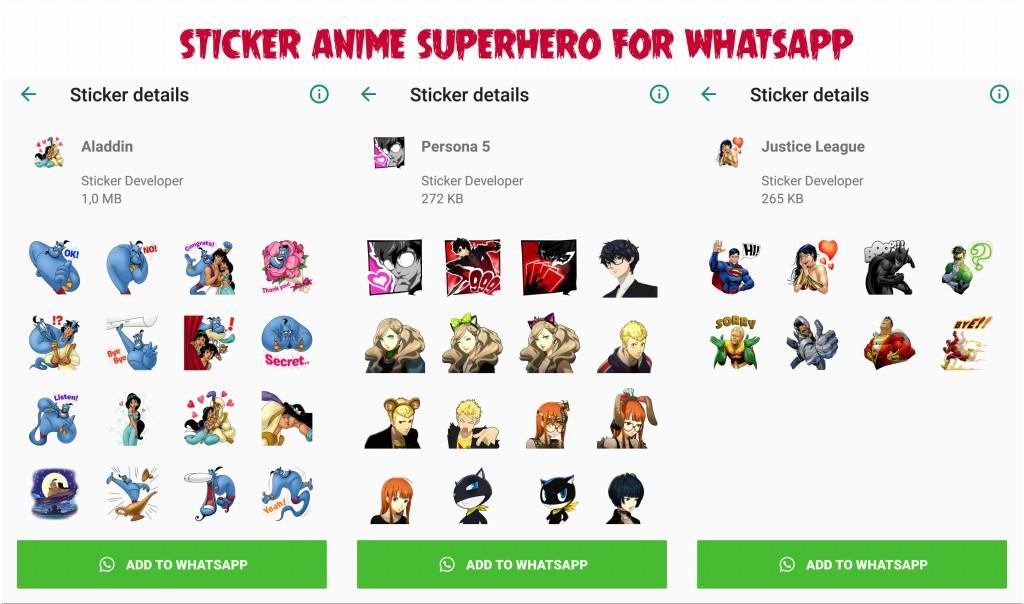The image size is (1024, 604).
Task: Tap back arrow on Persona 5 panel
Action: click(x=368, y=95)
